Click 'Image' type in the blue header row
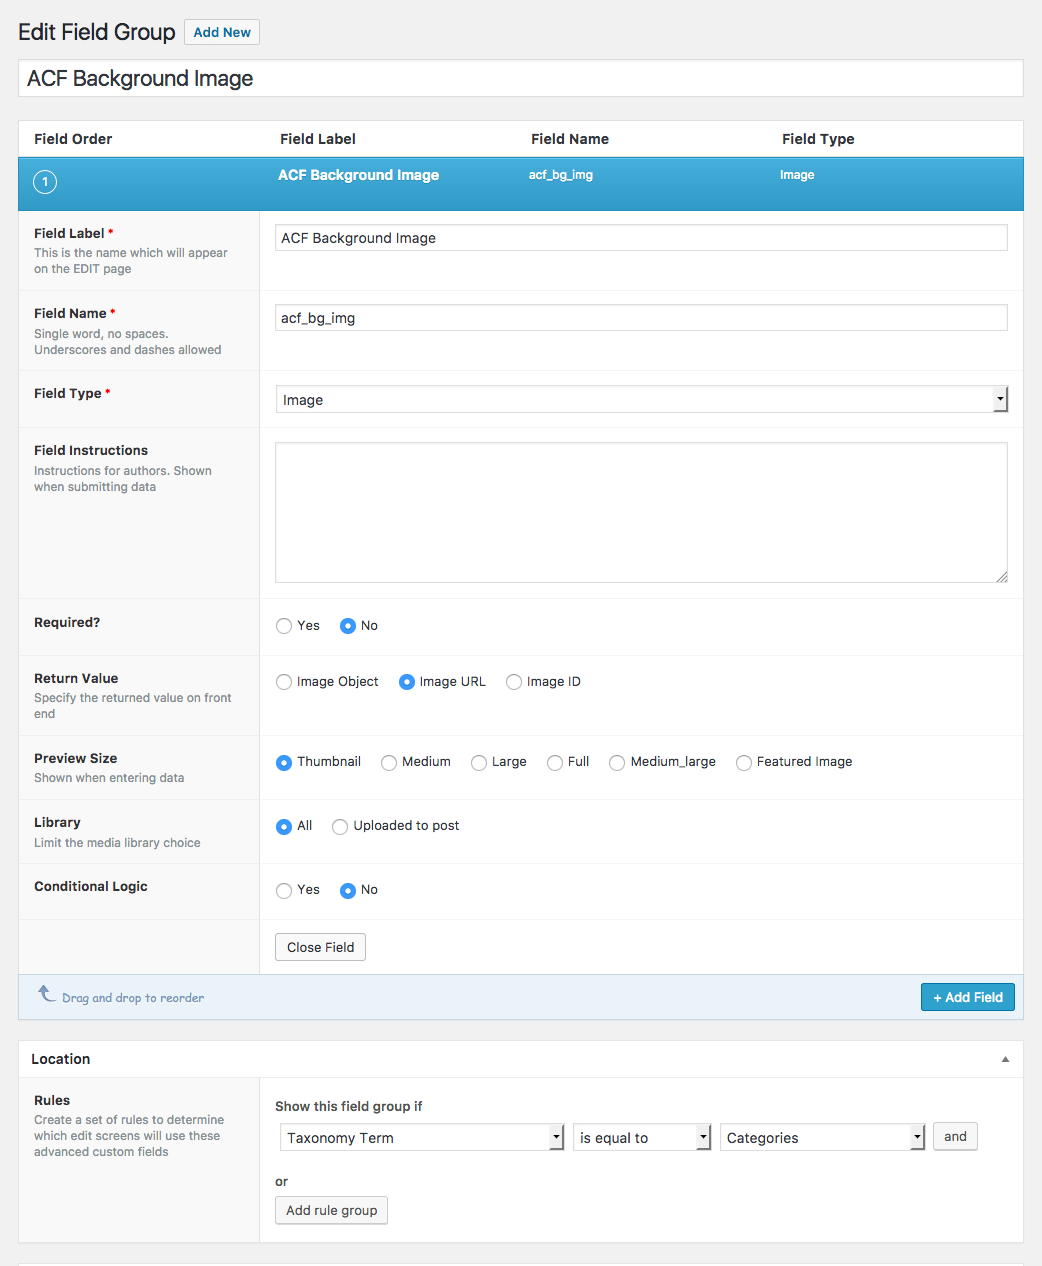This screenshot has height=1266, width=1042. point(797,175)
